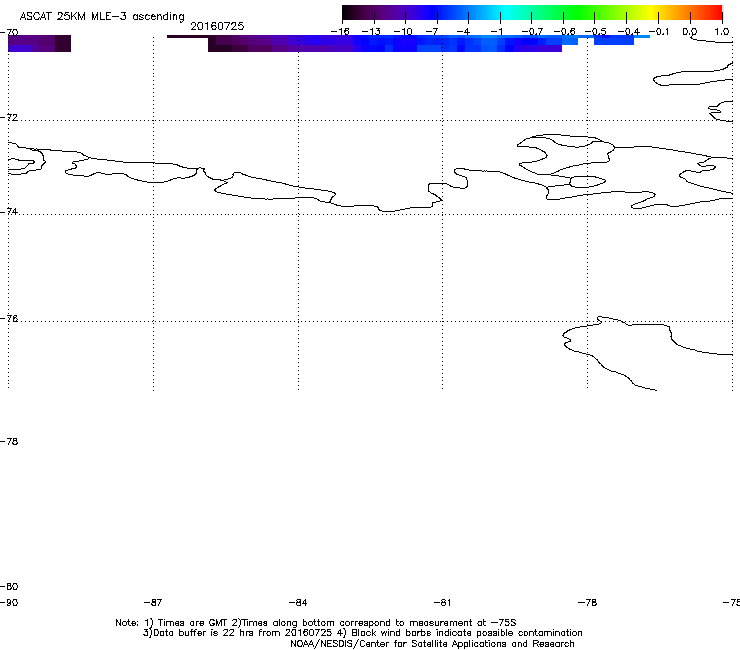Select the -84 longitude label
This screenshot has width=740, height=650.
tap(298, 603)
